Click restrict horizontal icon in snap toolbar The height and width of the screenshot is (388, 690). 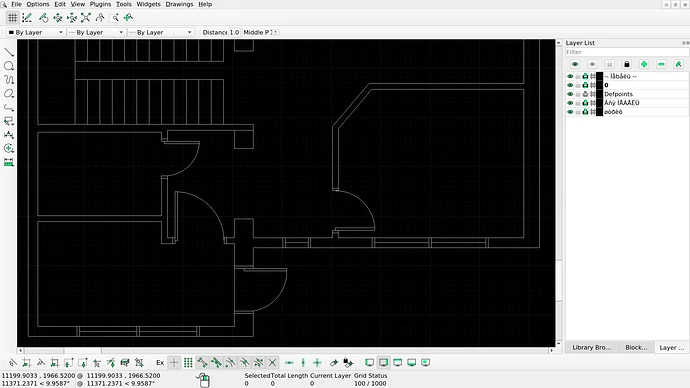pos(289,363)
